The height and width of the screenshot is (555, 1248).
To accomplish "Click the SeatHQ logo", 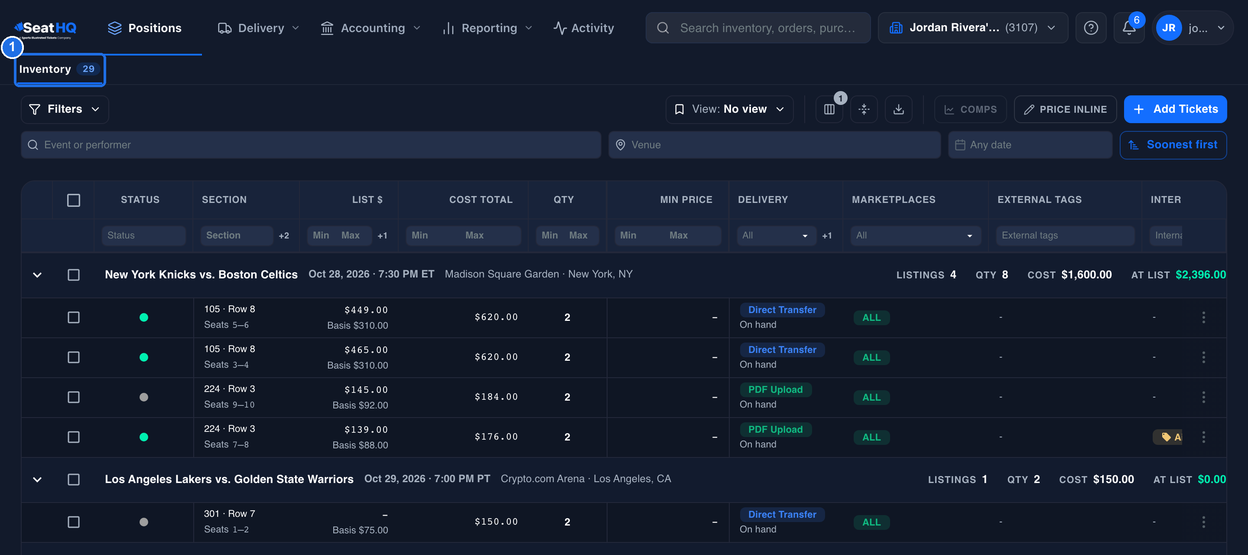I will pos(45,28).
